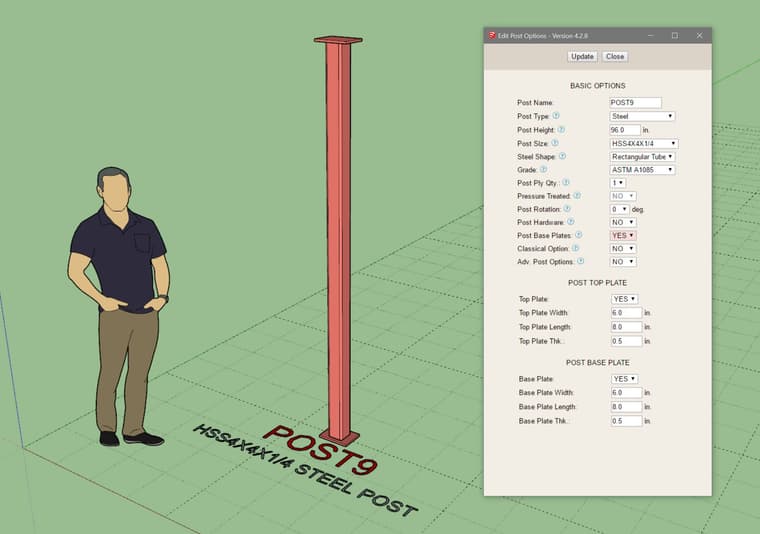Open the help tooltip for Post Size
The image size is (760, 534).
click(555, 143)
